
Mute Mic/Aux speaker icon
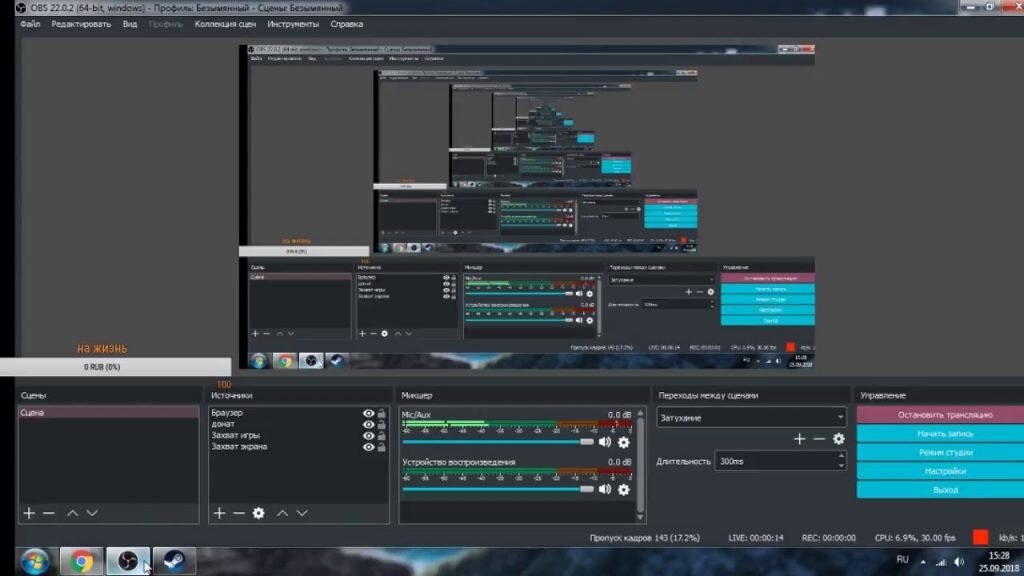(x=605, y=442)
